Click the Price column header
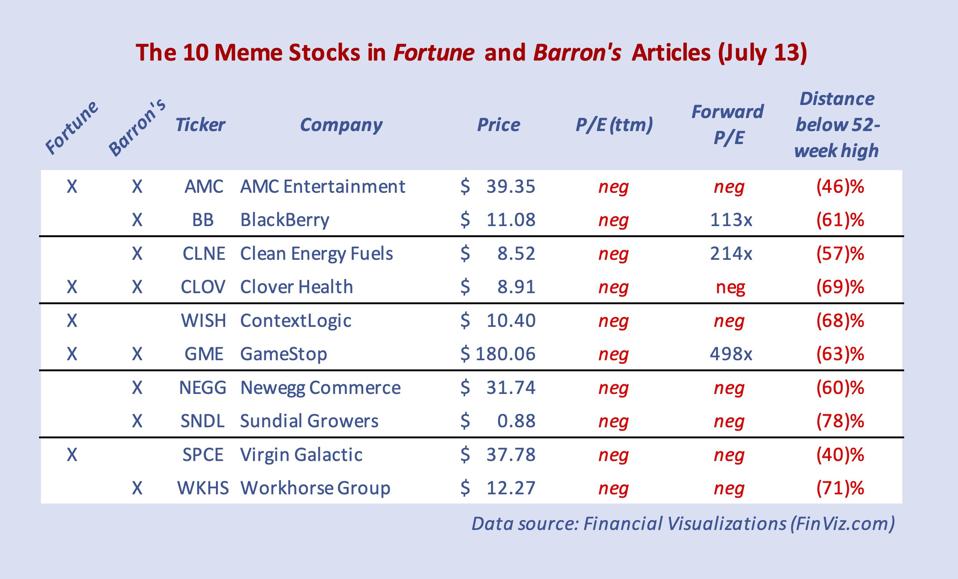Image resolution: width=958 pixels, height=579 pixels. click(498, 125)
